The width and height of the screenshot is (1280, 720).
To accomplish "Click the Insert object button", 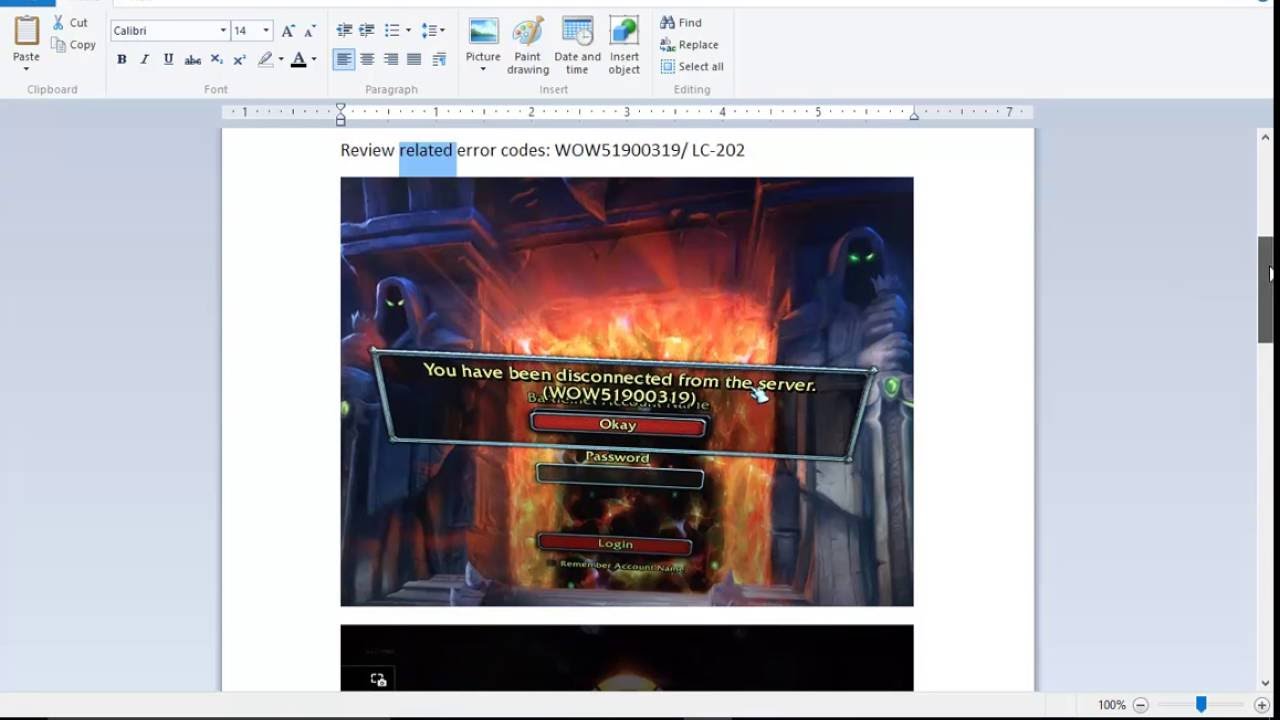I will 624,46.
